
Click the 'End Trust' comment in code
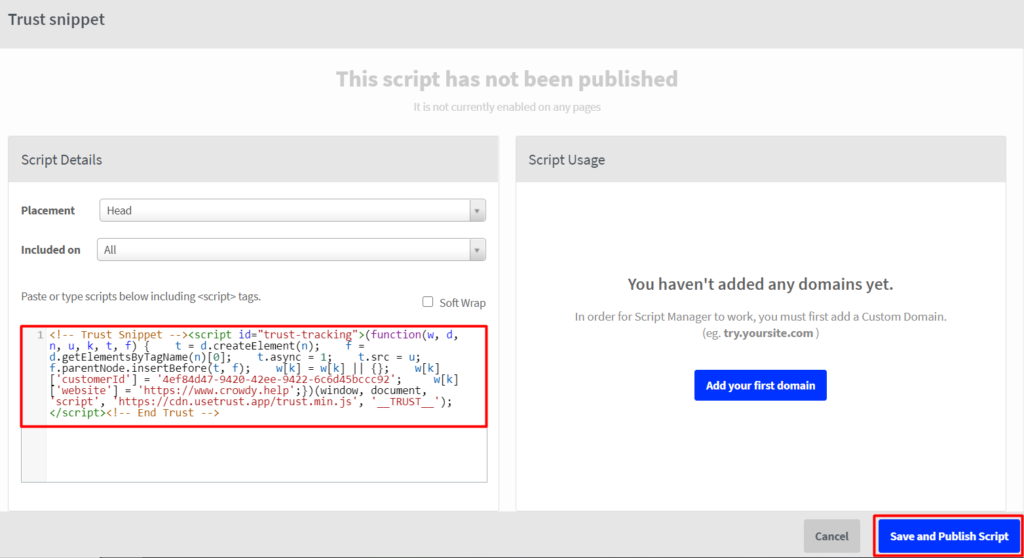[163, 413]
